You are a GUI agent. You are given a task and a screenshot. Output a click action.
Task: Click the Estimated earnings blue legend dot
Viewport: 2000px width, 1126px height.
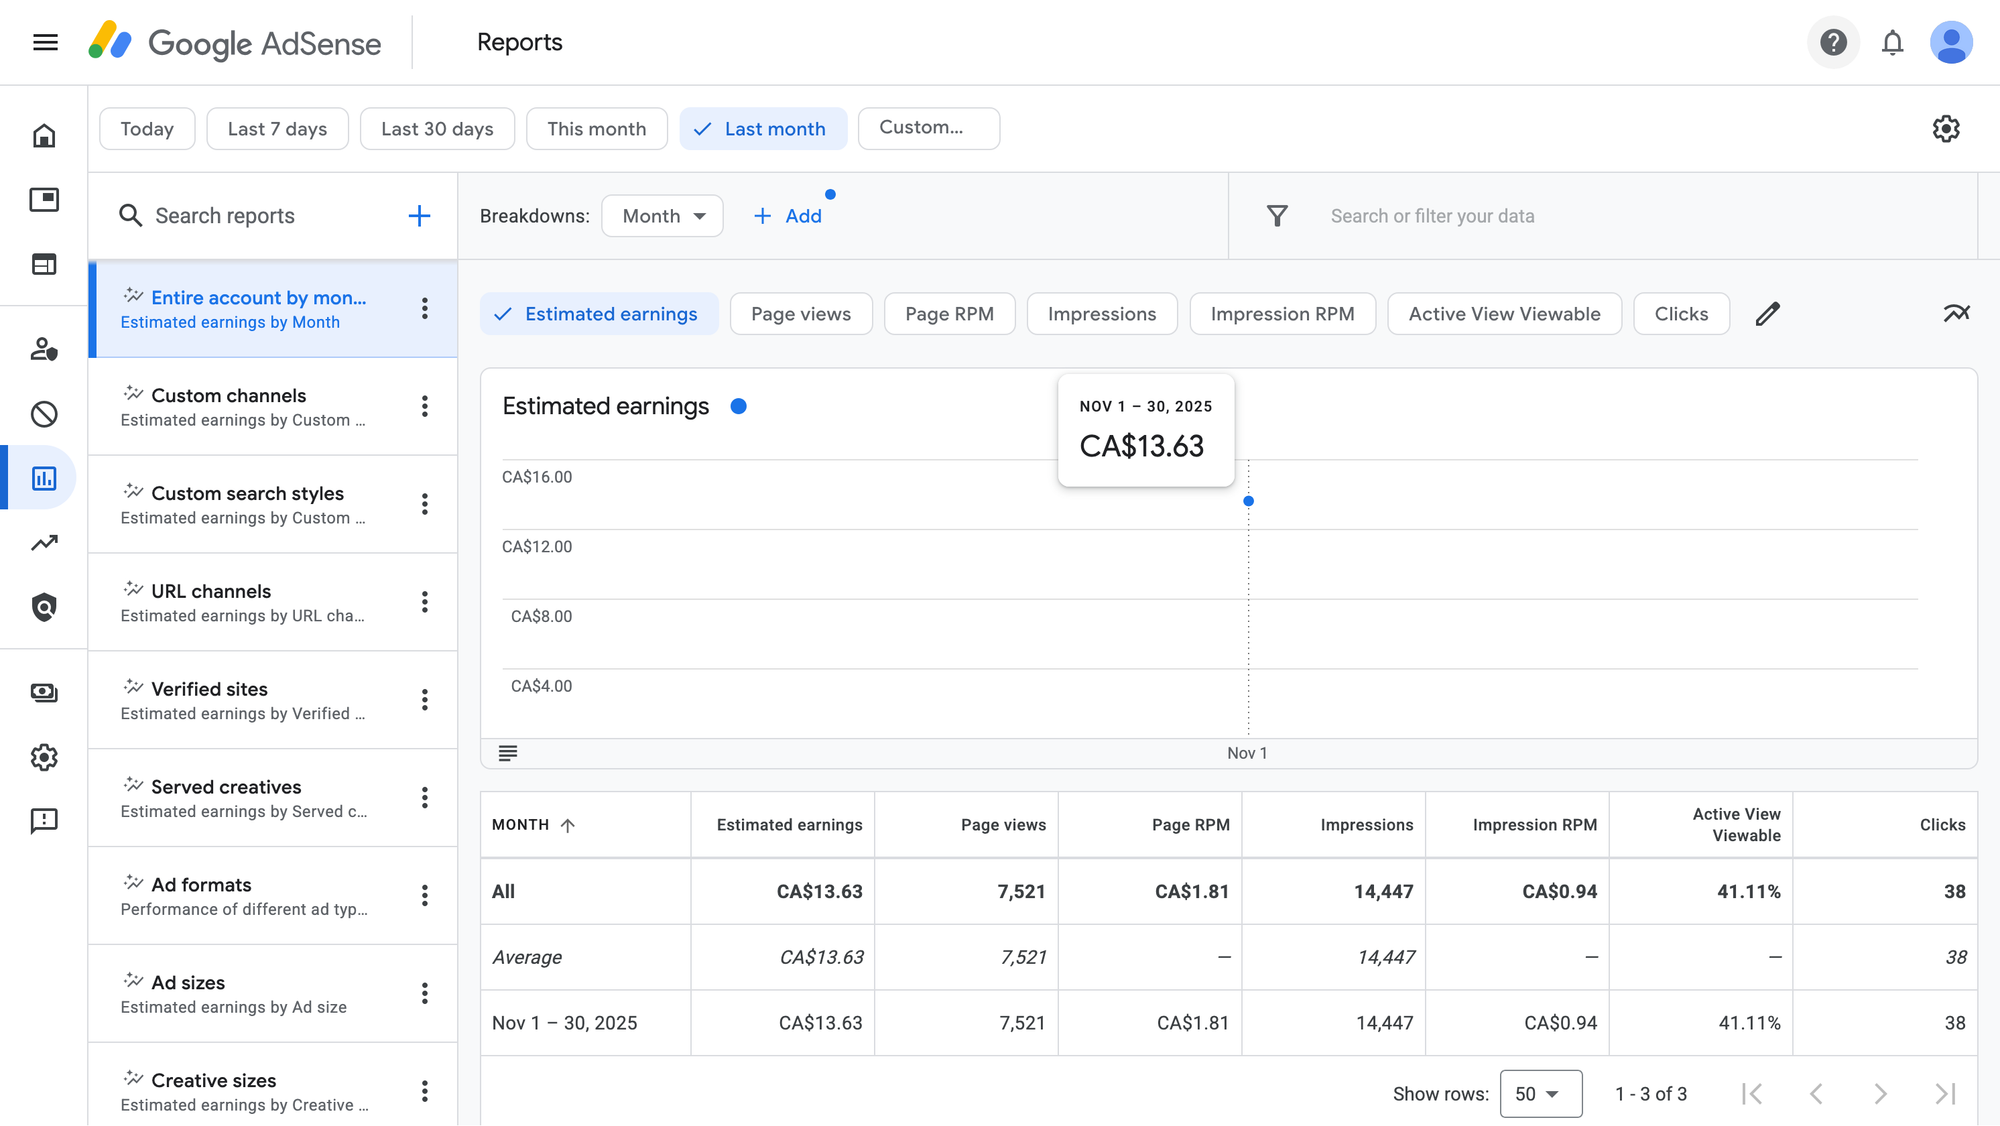click(738, 406)
